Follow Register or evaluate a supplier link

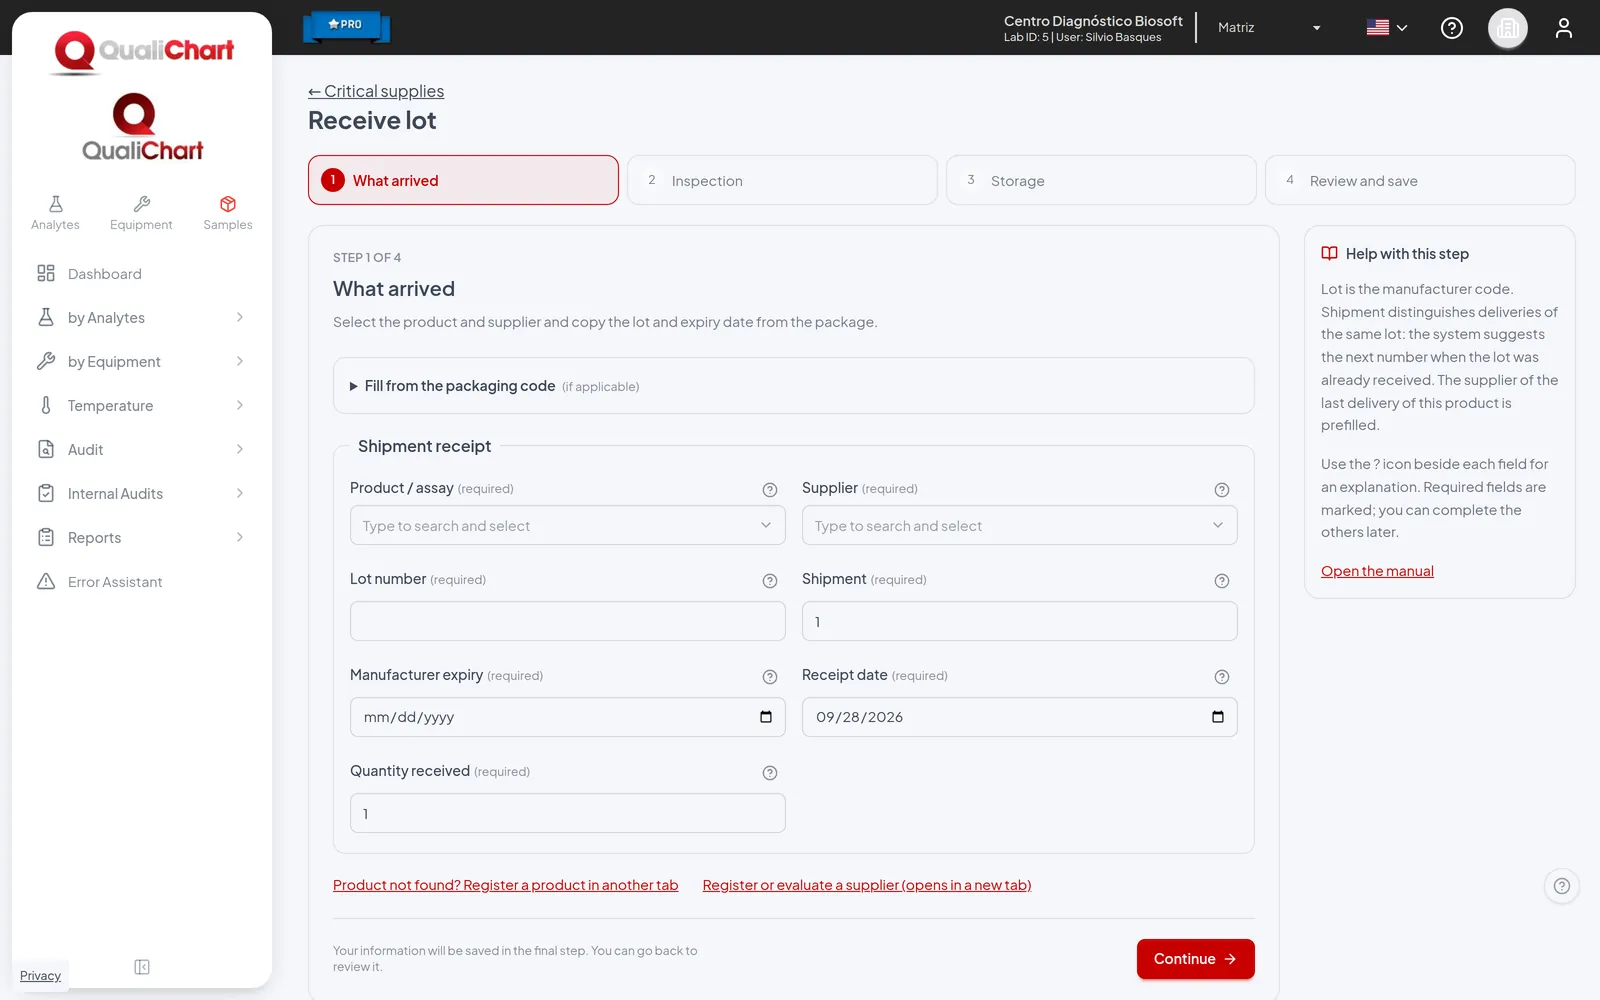coord(867,885)
